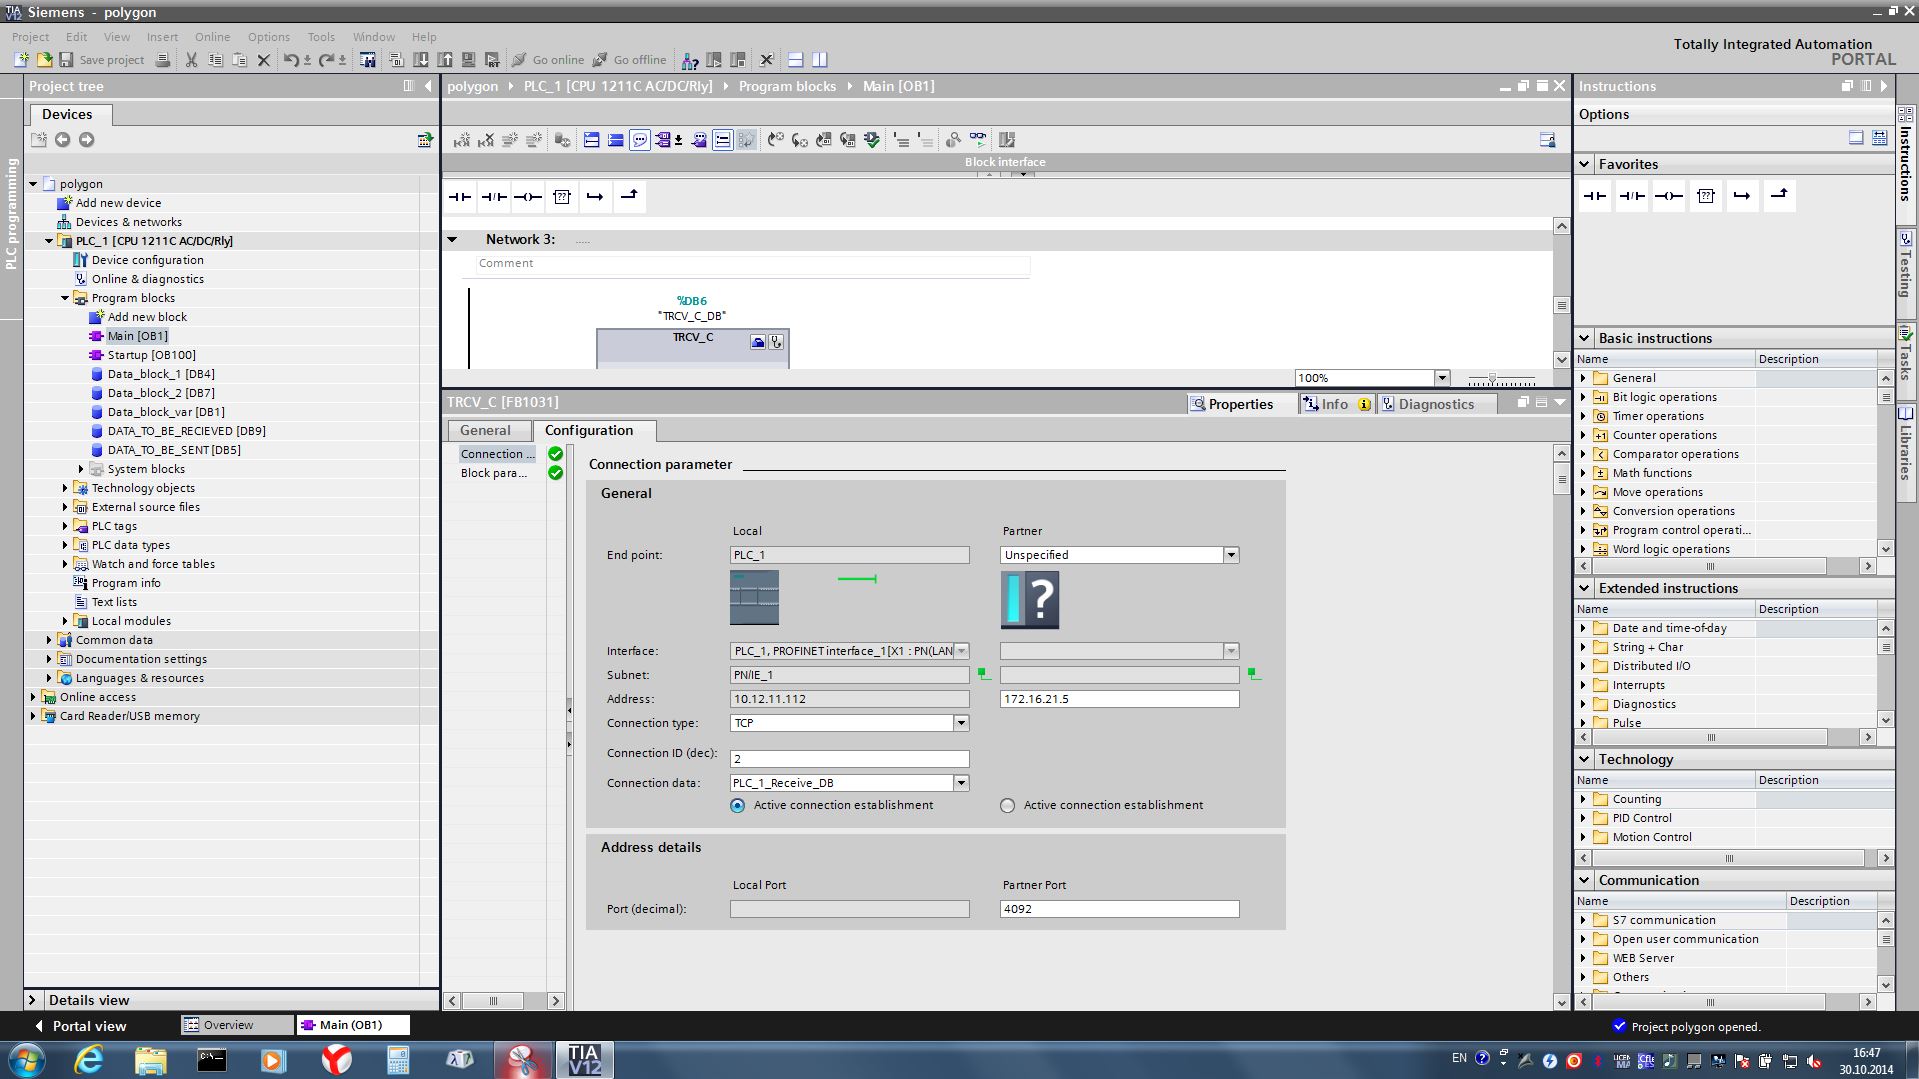Screen dimensions: 1919x1079
Task: Select local Active connection establishment radio button
Action: [738, 806]
